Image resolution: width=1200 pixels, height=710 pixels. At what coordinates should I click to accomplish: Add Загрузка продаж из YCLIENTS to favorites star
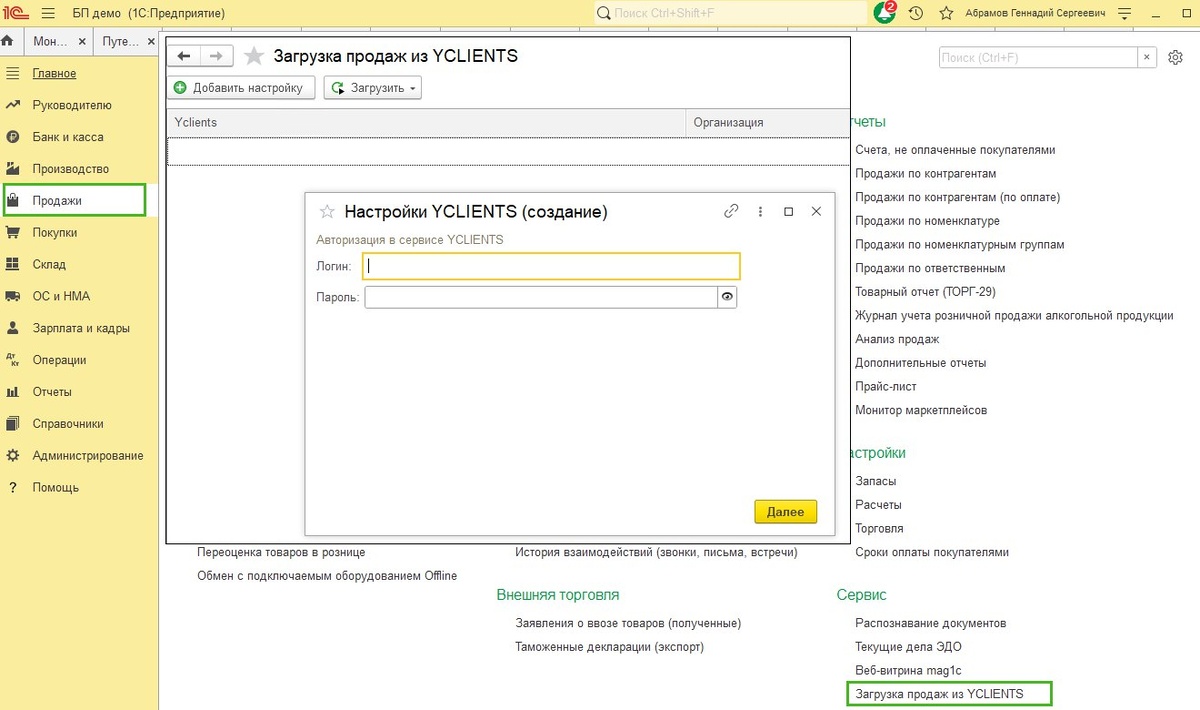tap(254, 57)
